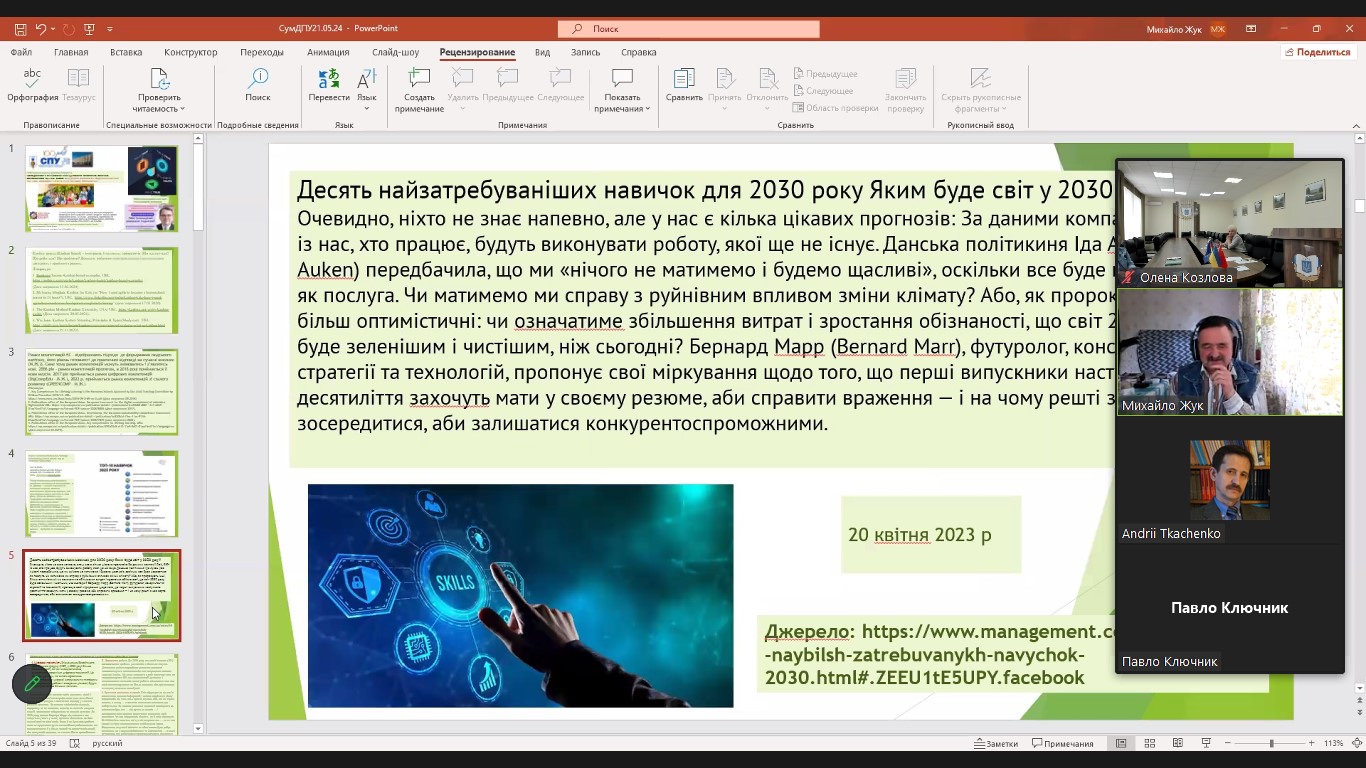Screen dimensions: 1366x768
Task: Click the Сравнить compare presentations icon
Action: coord(684,84)
